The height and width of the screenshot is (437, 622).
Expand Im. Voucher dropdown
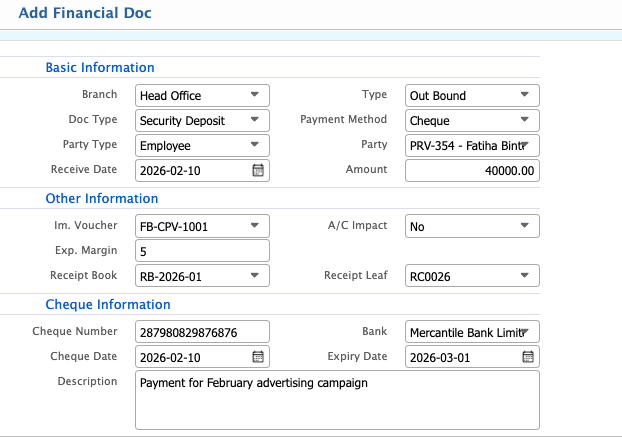[x=202, y=226]
